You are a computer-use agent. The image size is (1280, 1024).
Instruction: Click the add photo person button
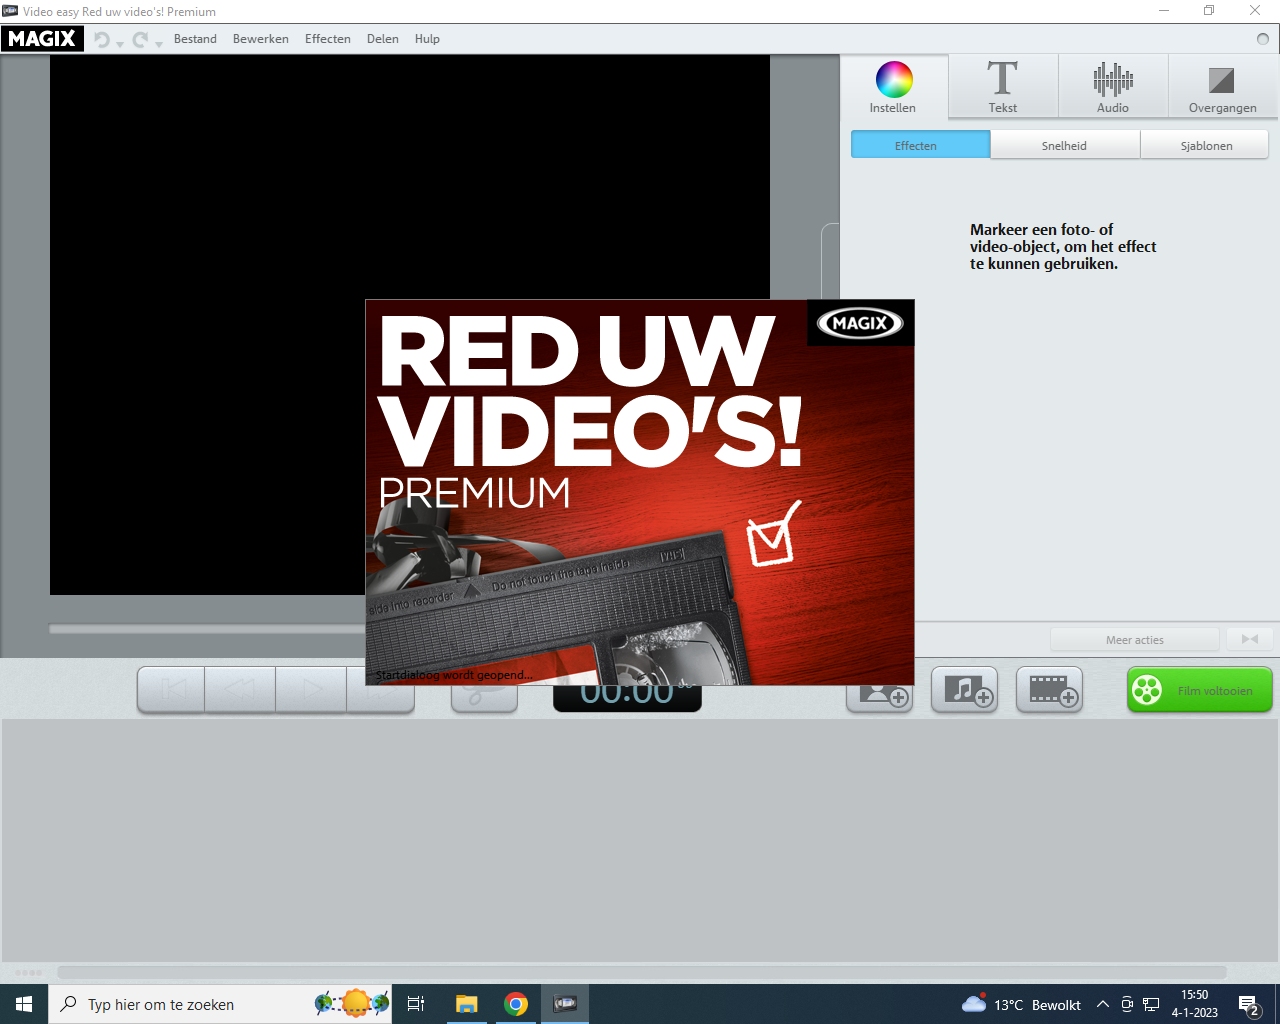(x=880, y=696)
